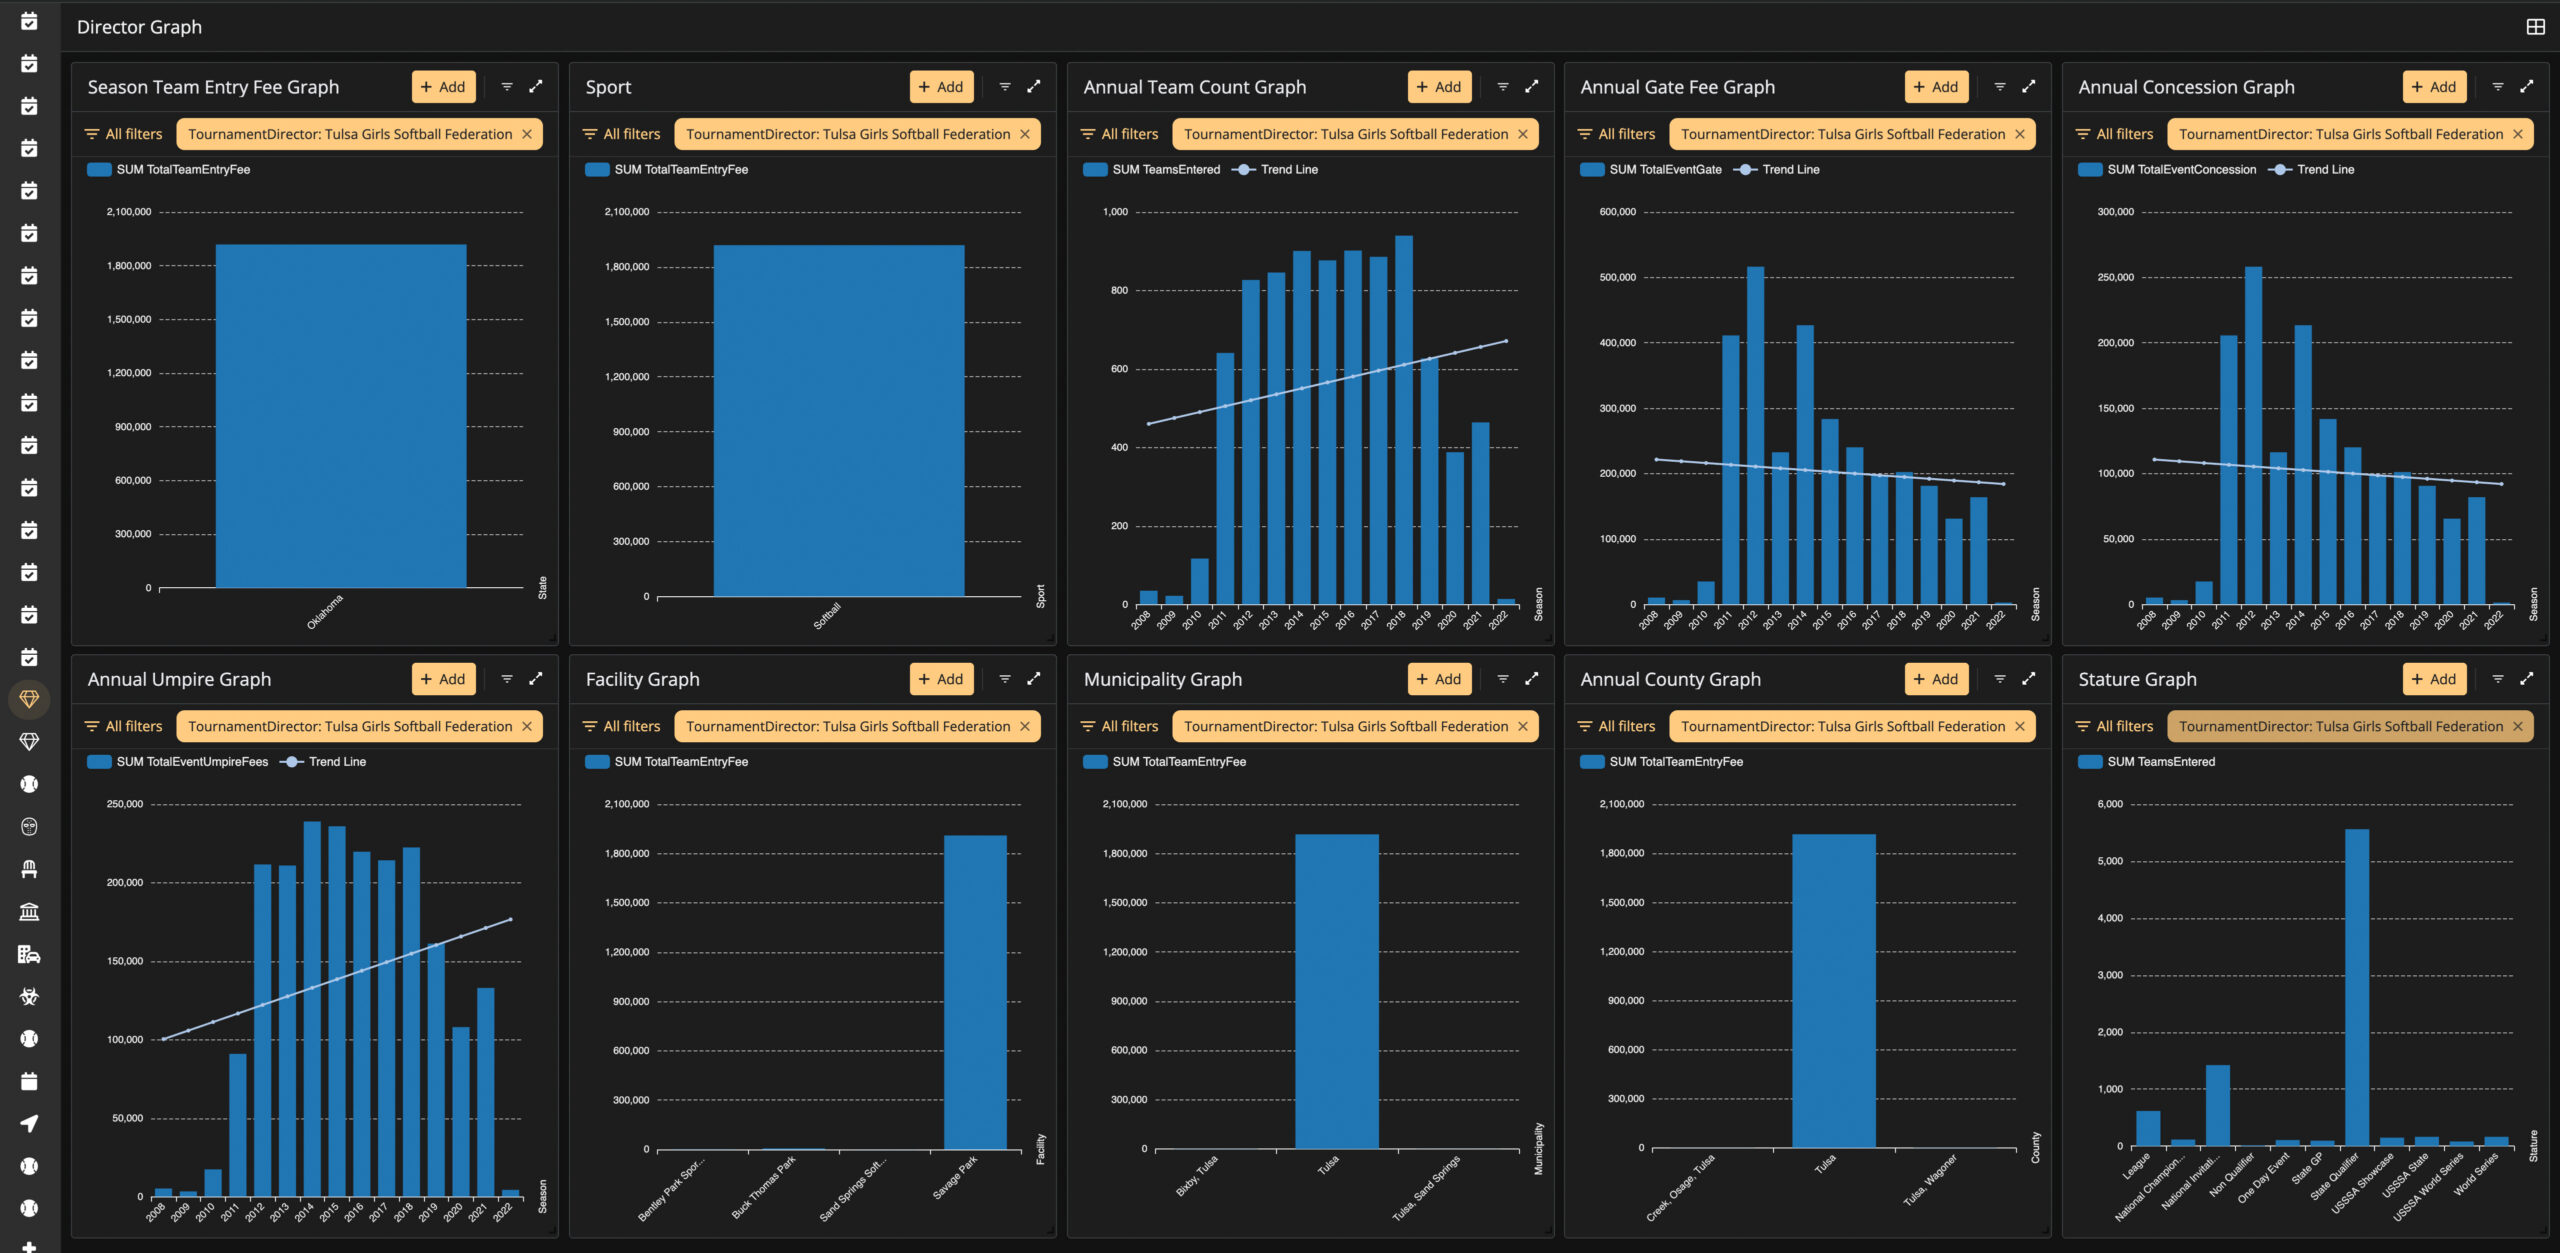Click the Director Graph page title
Screen dimensions: 2560x1253
coord(139,27)
